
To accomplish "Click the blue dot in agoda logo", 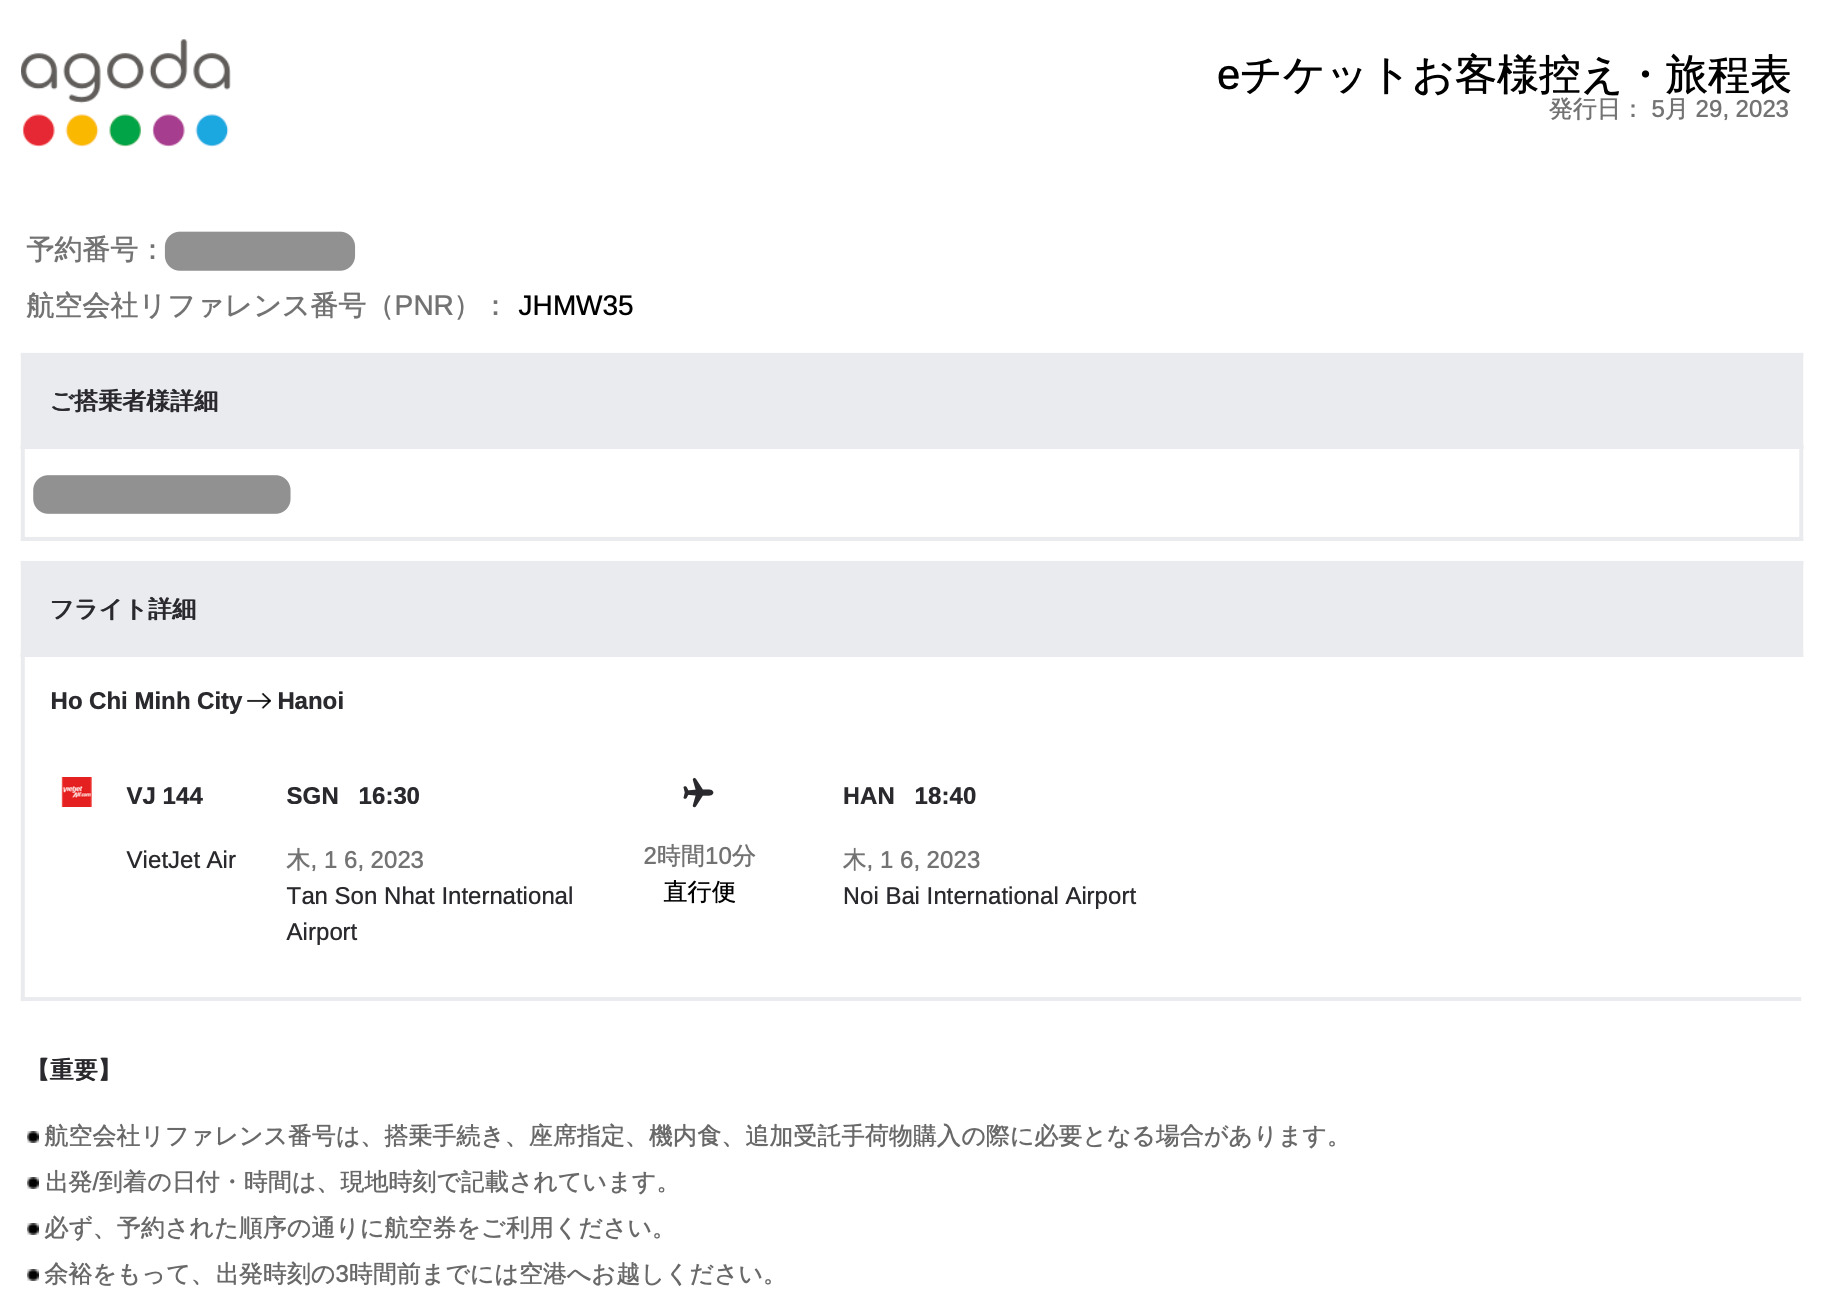I will 212,130.
